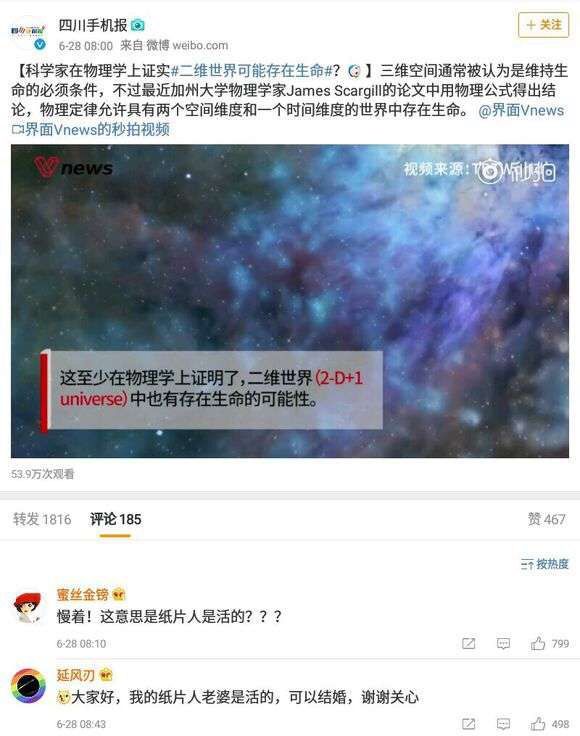Switch to the 转发 1816 tab

click(x=42, y=519)
